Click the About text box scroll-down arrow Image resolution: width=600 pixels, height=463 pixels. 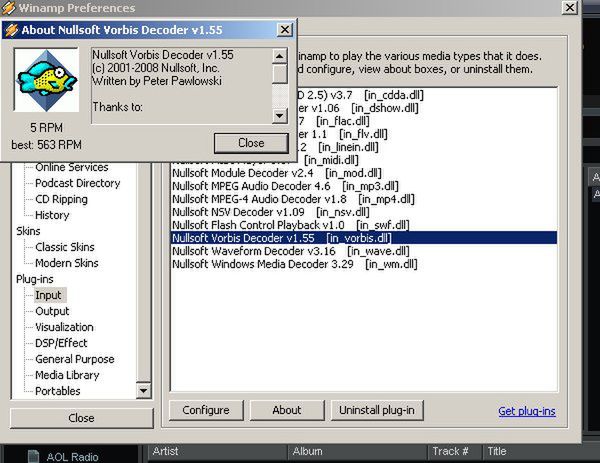coord(280,115)
